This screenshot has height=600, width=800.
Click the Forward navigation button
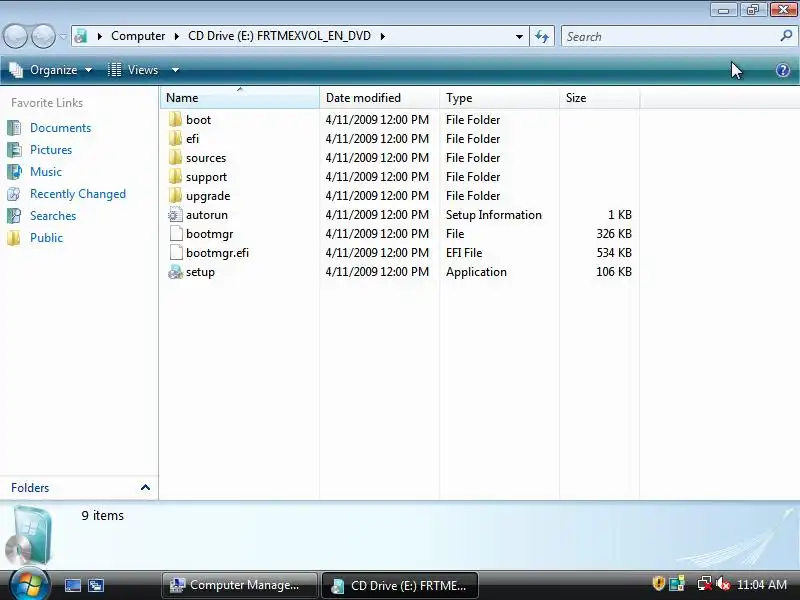coord(43,36)
